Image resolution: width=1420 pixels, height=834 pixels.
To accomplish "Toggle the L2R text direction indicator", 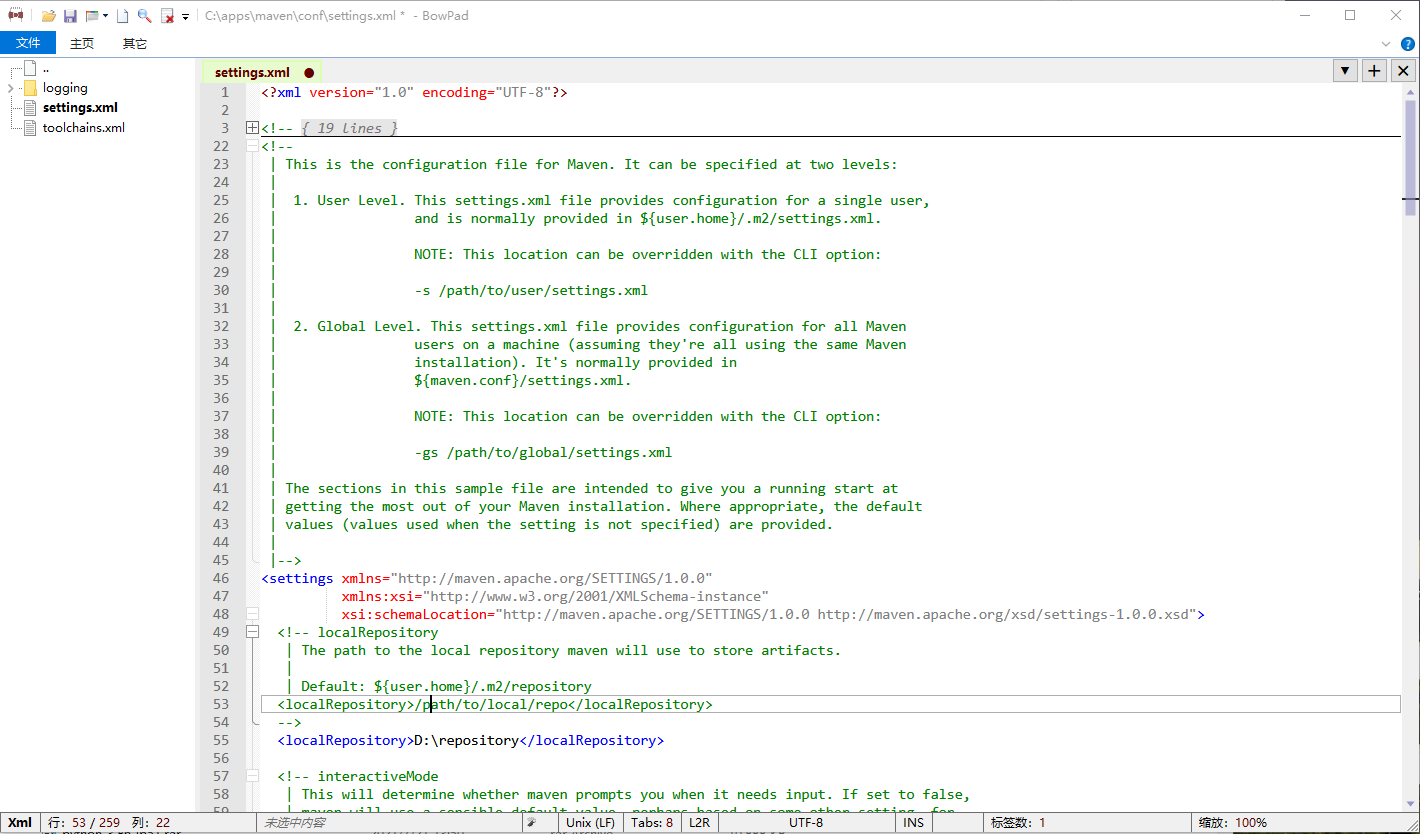I will tap(698, 823).
